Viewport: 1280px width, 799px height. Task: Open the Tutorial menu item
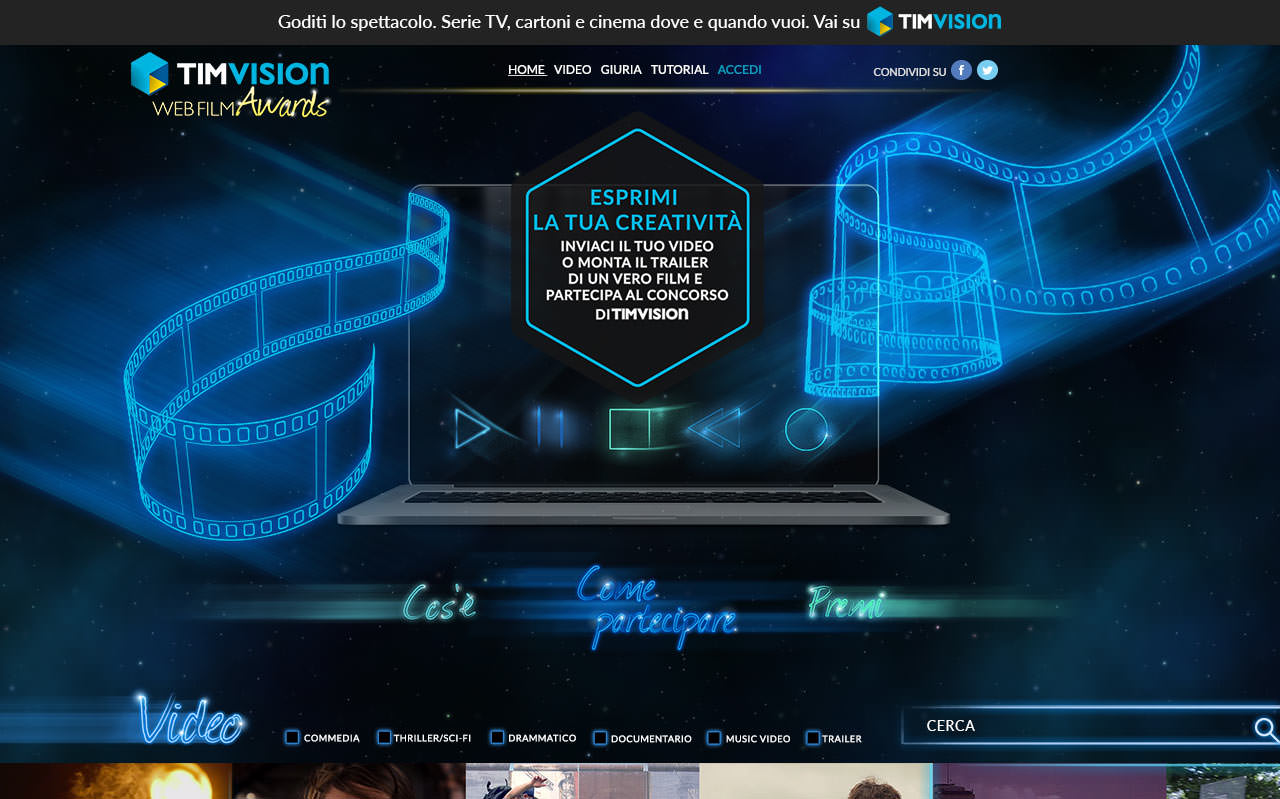pos(680,70)
